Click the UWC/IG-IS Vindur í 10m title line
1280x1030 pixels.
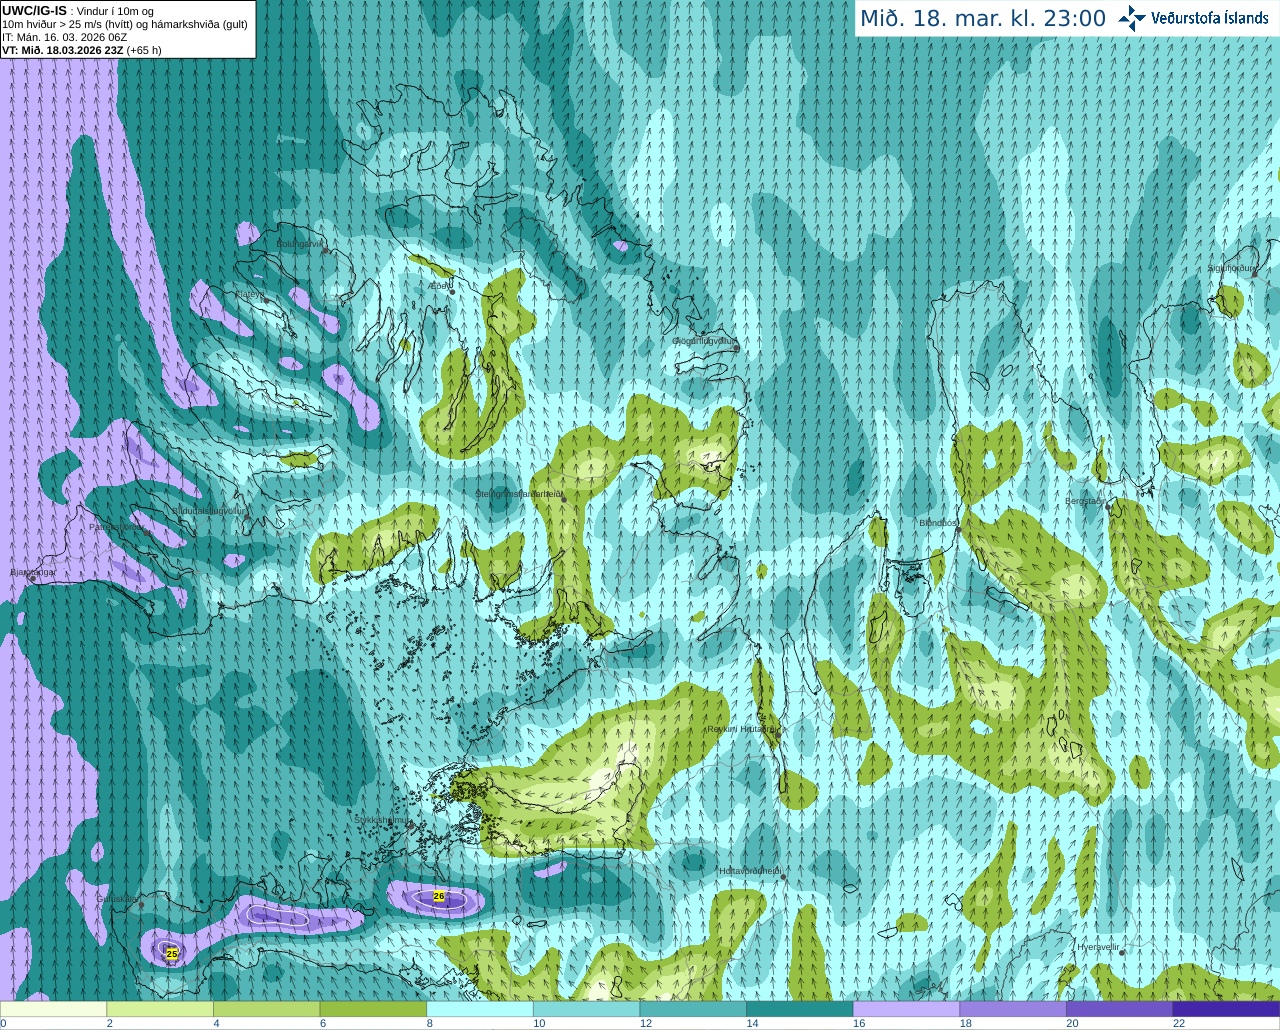pos(78,11)
